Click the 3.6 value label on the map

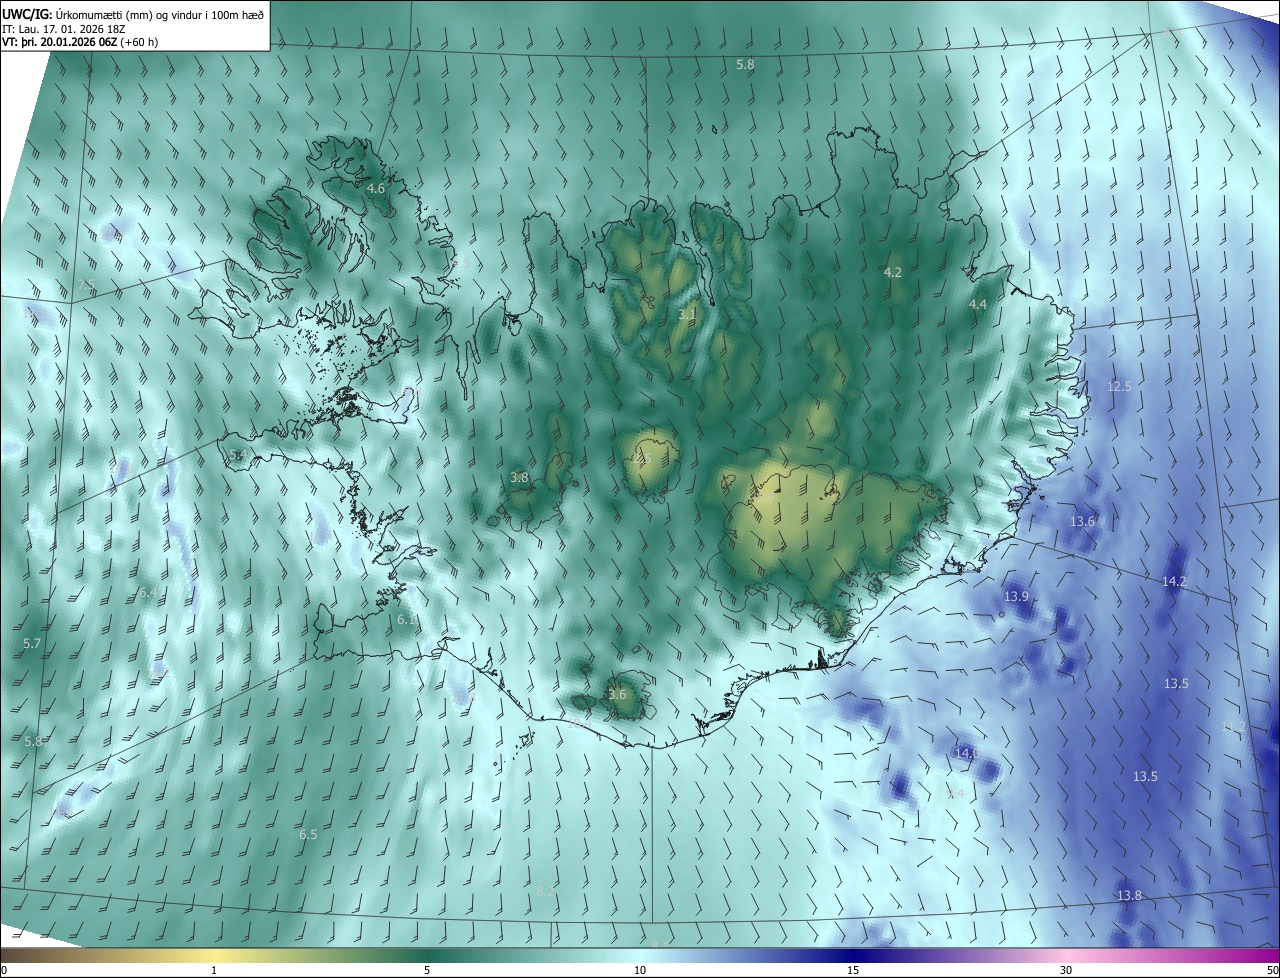(x=617, y=694)
